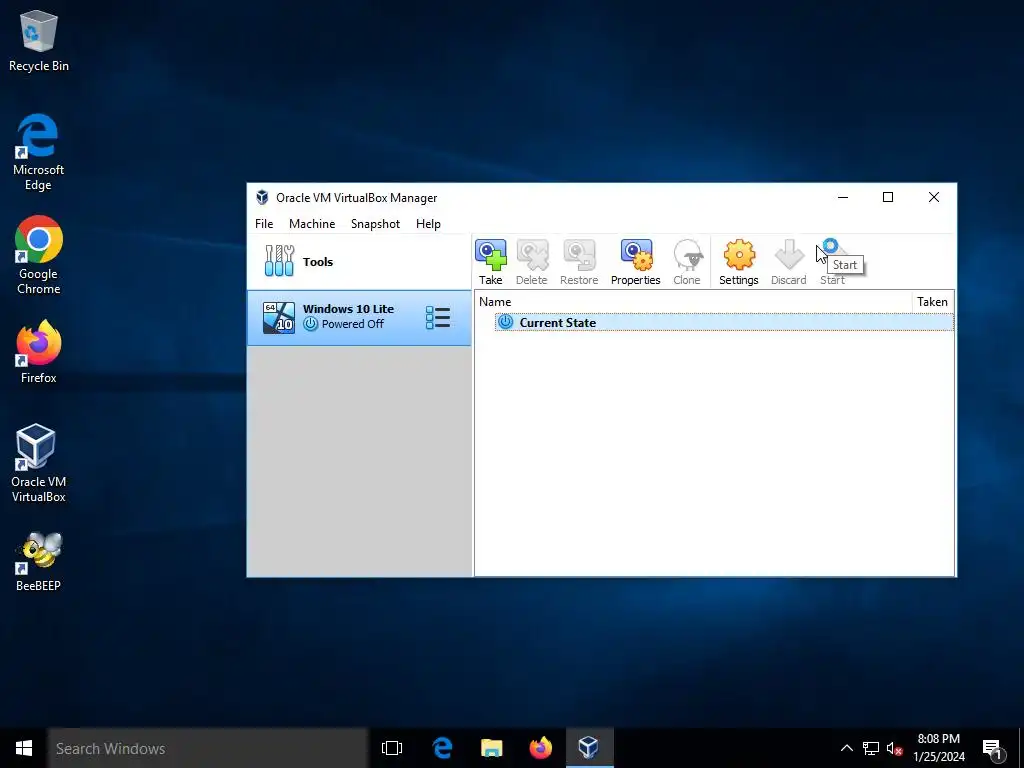Open Firefox from the taskbar
The height and width of the screenshot is (768, 1024).
(x=540, y=748)
